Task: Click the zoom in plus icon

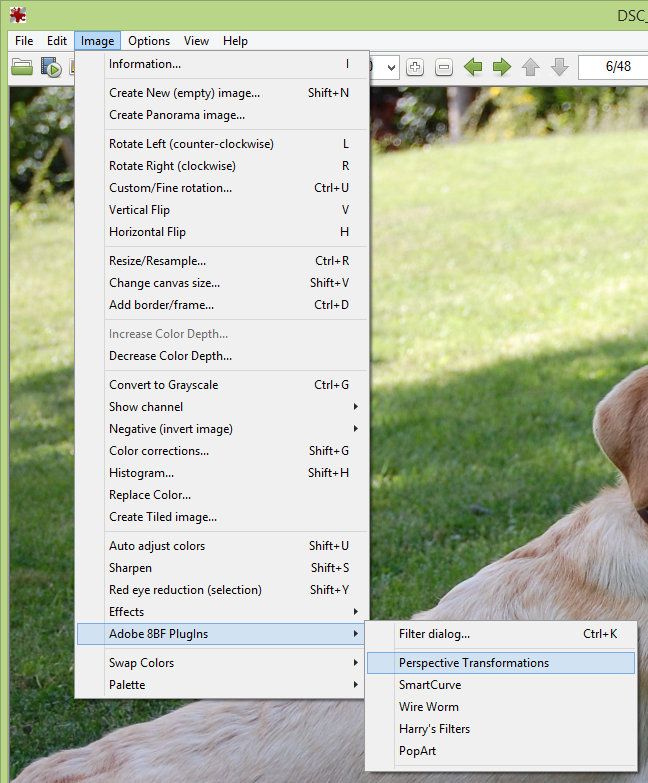Action: click(415, 68)
